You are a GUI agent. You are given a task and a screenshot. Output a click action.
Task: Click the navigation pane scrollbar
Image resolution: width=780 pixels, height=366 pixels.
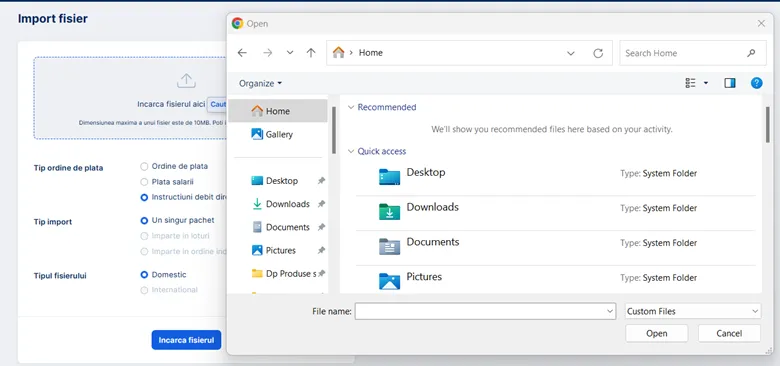[x=333, y=130]
